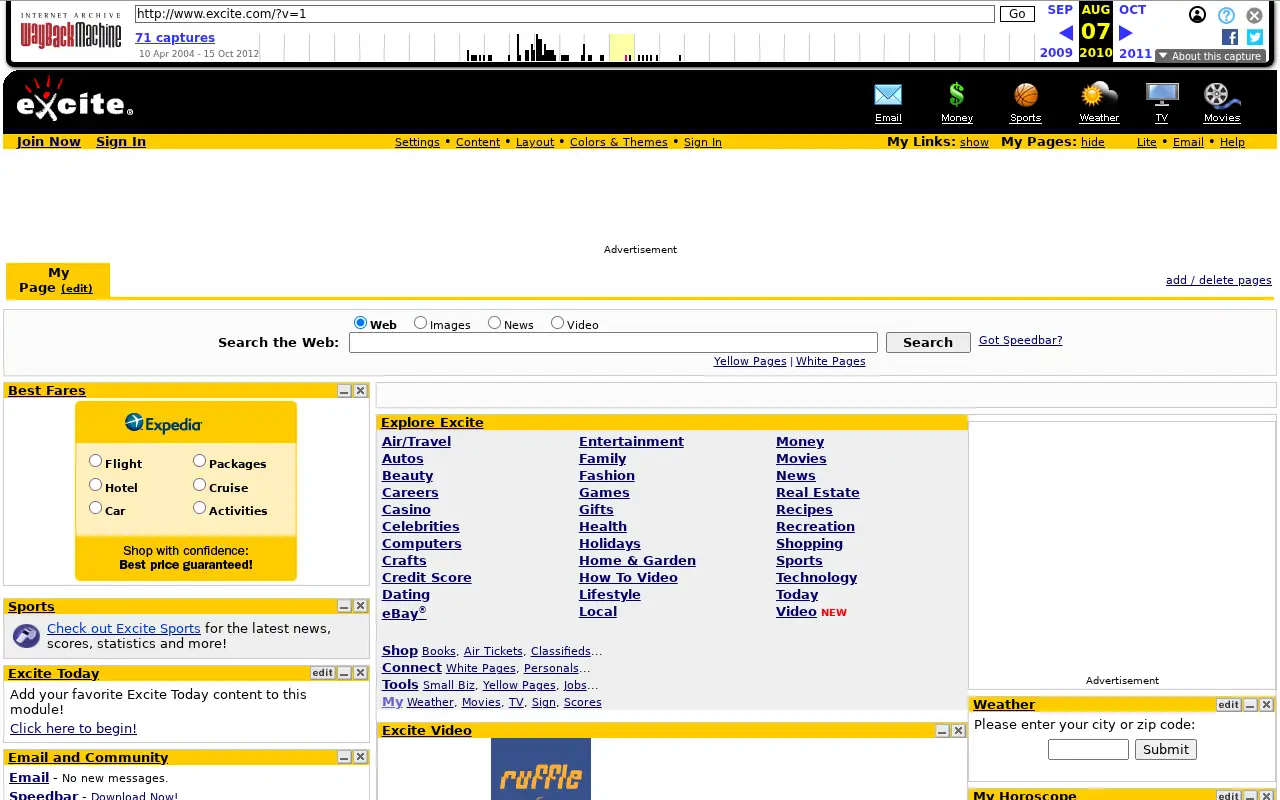
Task: Select the My Page tab
Action: [58, 280]
